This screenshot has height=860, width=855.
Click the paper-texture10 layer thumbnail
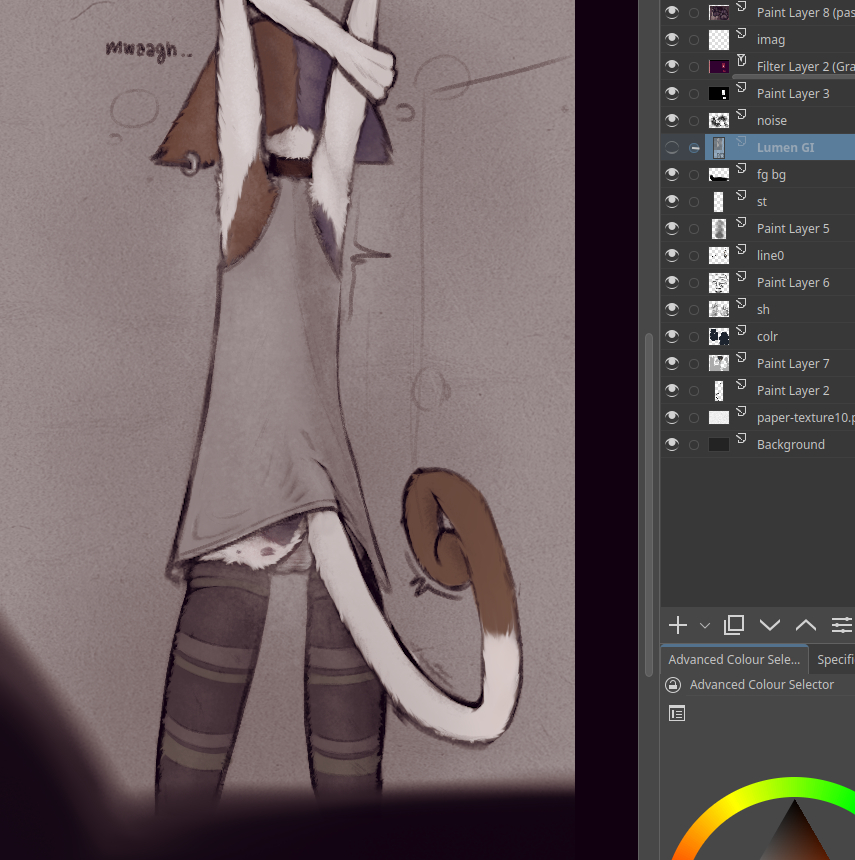tap(718, 417)
